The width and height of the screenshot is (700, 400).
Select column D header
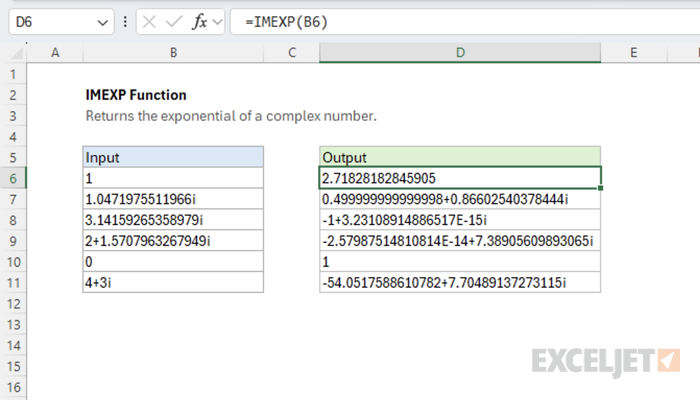(460, 53)
